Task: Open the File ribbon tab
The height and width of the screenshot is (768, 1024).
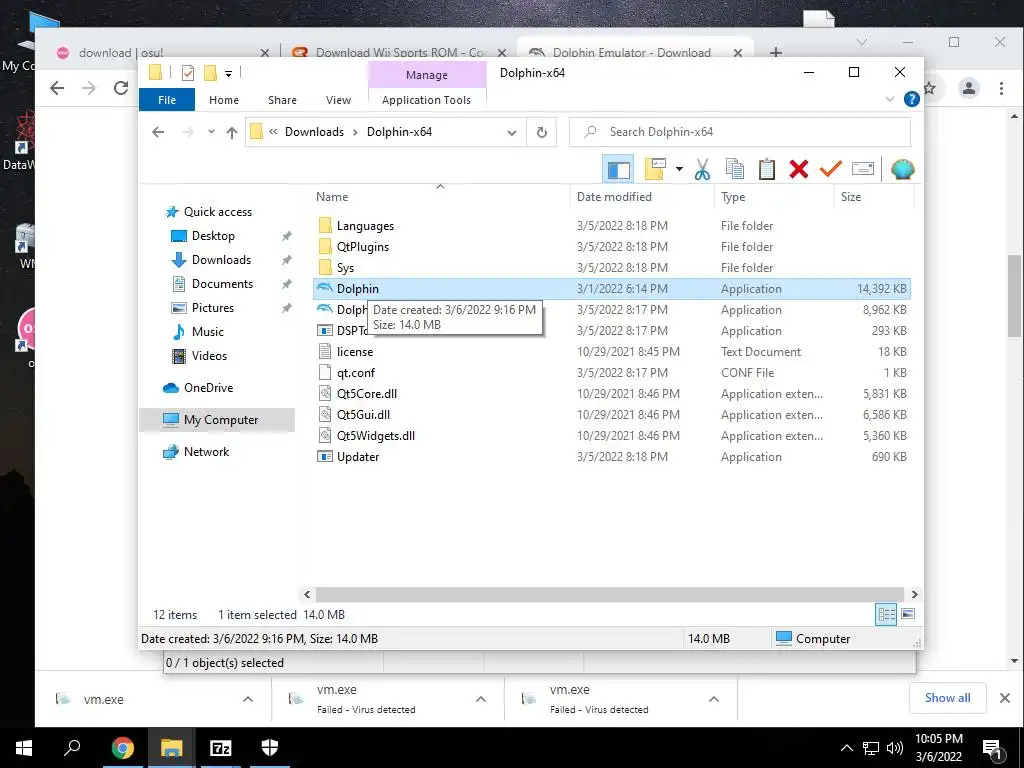Action: point(167,100)
